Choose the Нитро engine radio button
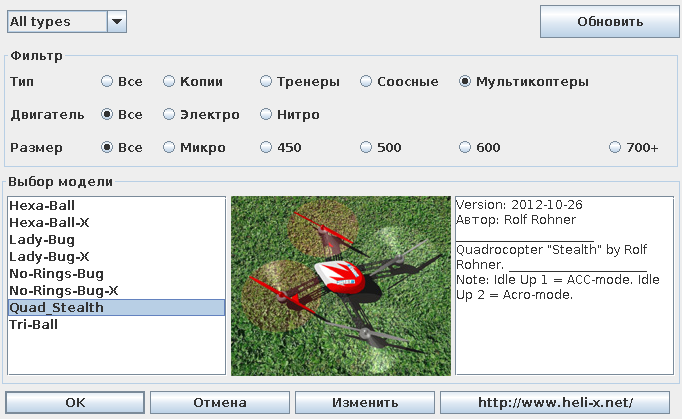The width and height of the screenshot is (682, 419). coord(266,114)
